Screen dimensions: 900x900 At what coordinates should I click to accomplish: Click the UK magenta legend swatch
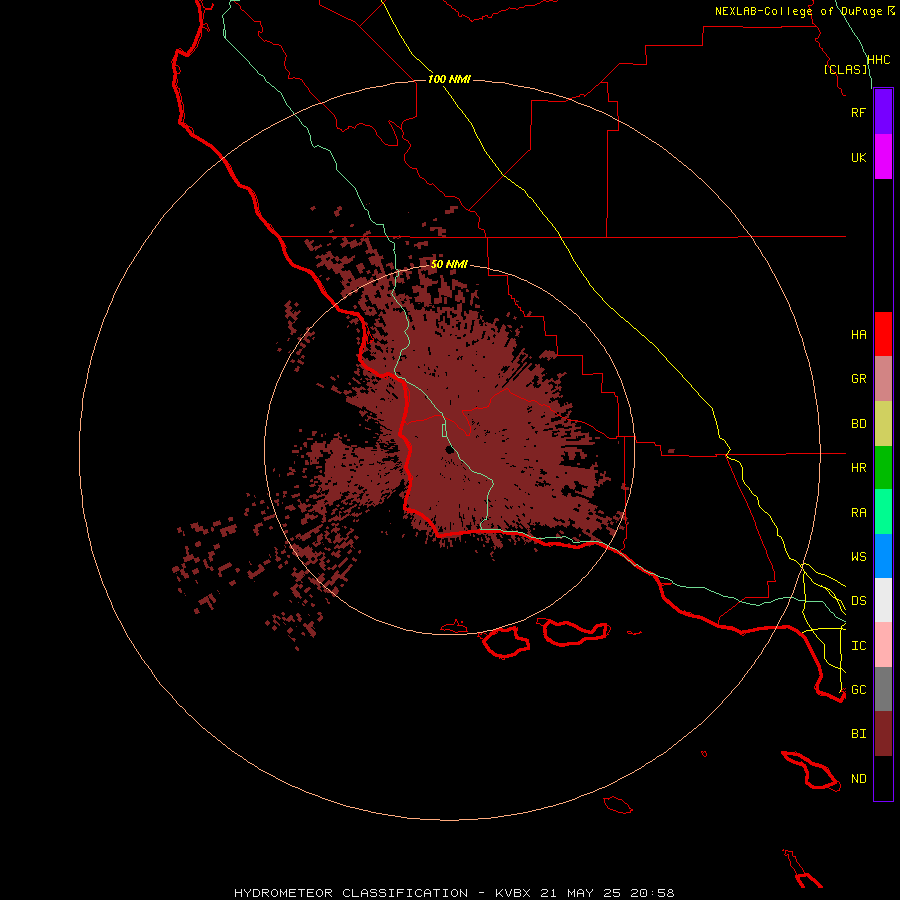click(883, 157)
